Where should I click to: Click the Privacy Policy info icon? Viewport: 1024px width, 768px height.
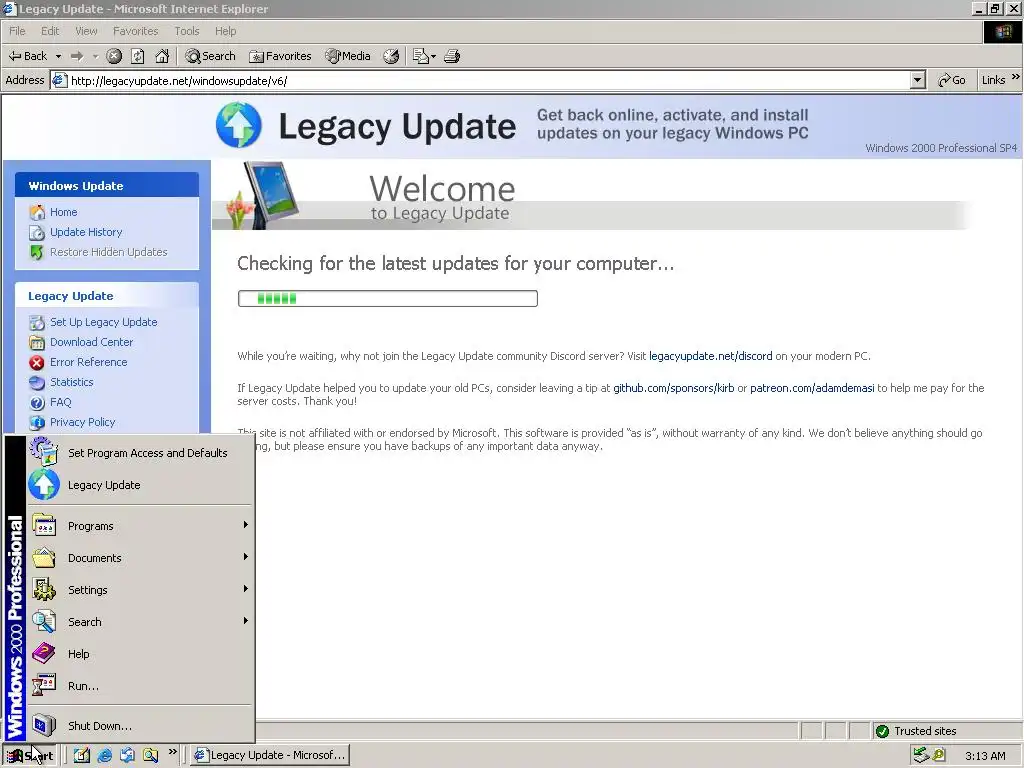click(37, 423)
